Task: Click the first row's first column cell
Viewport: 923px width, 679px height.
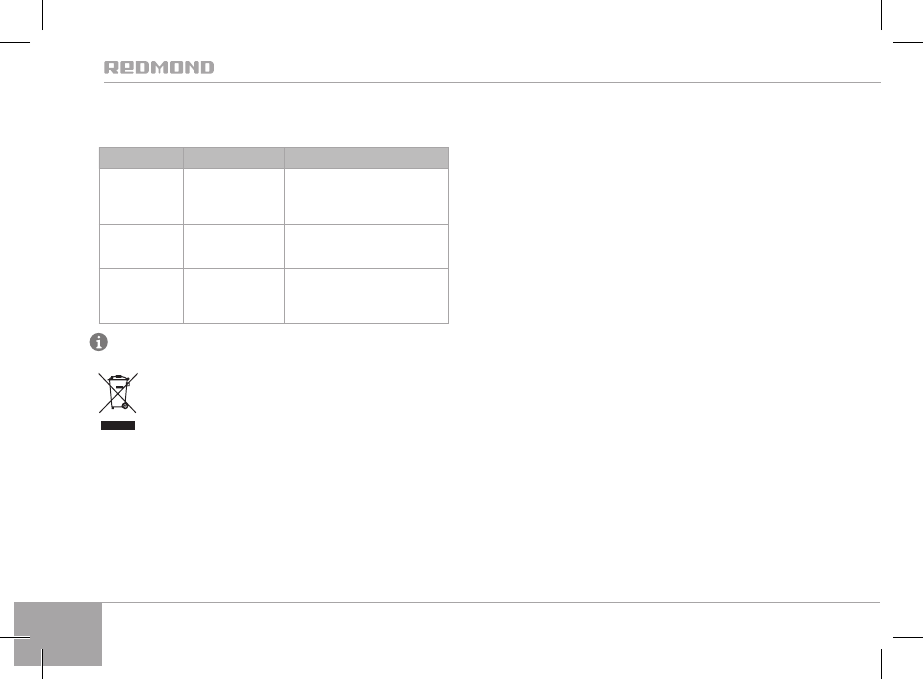Action: coord(140,195)
